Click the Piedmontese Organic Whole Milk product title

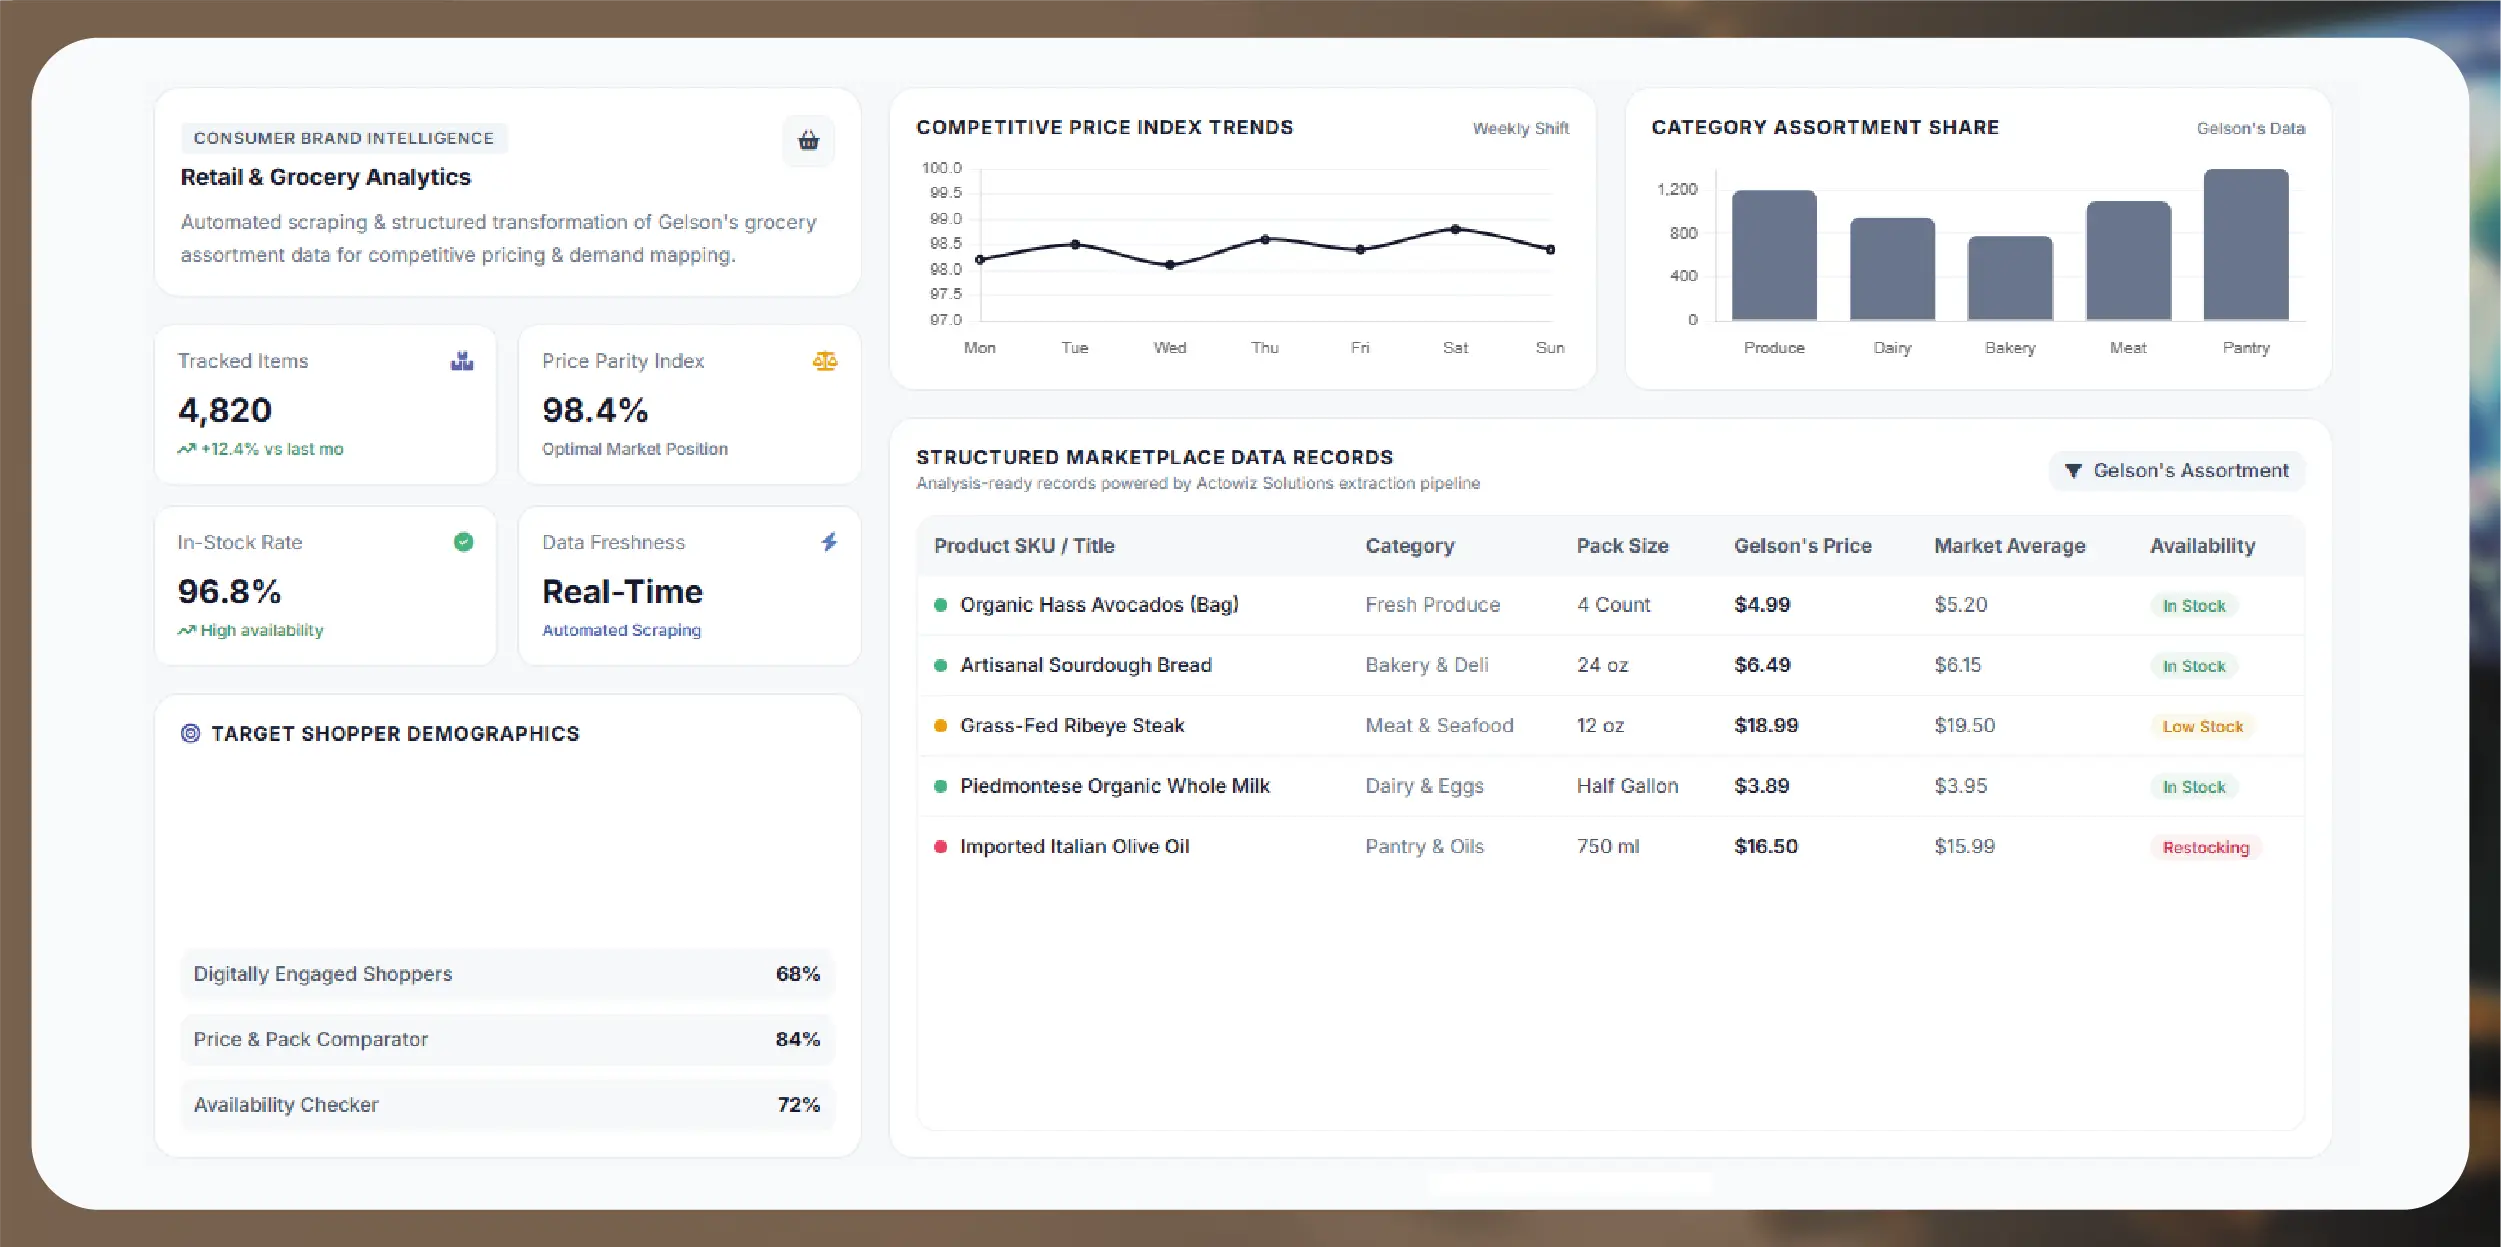1115,786
